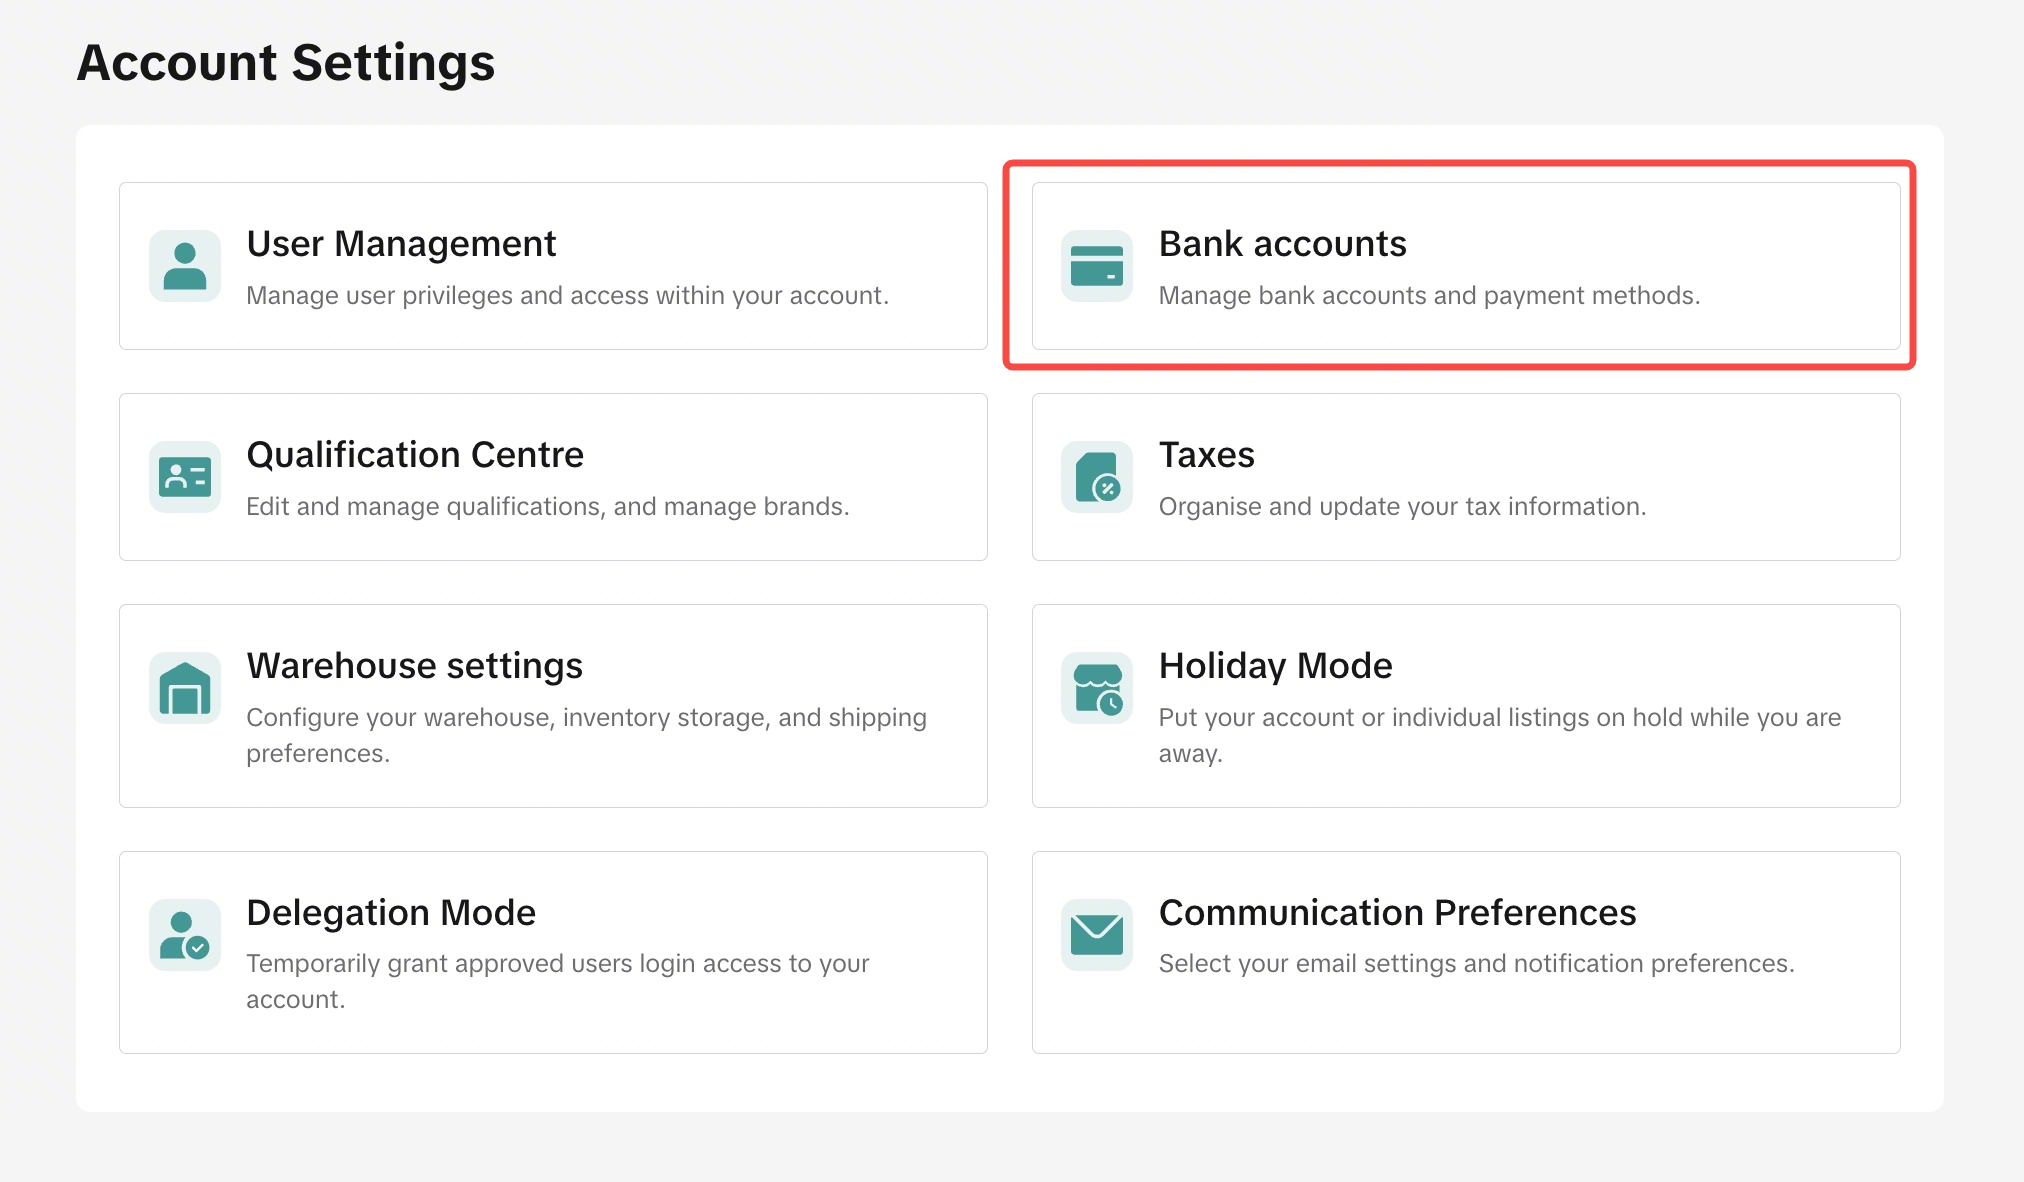
Task: Select the Delegation Mode title
Action: point(391,913)
